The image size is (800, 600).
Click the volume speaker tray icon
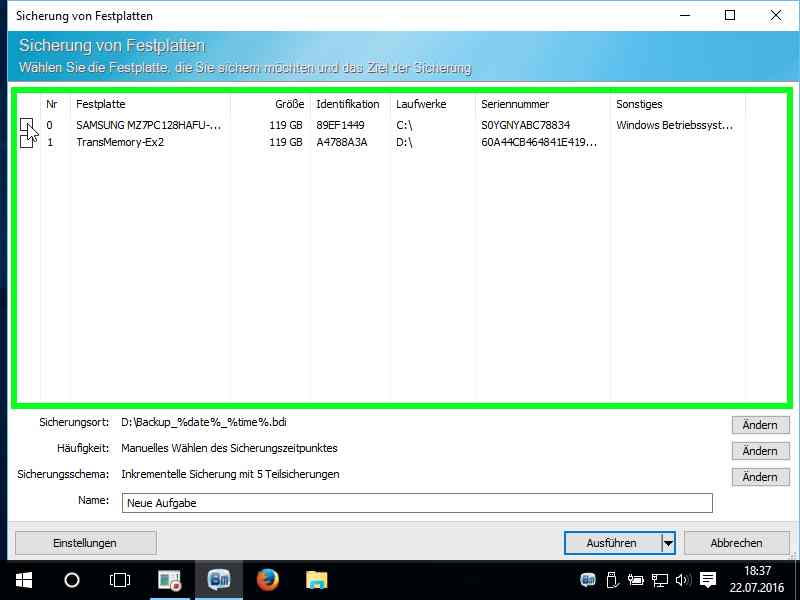coord(683,580)
